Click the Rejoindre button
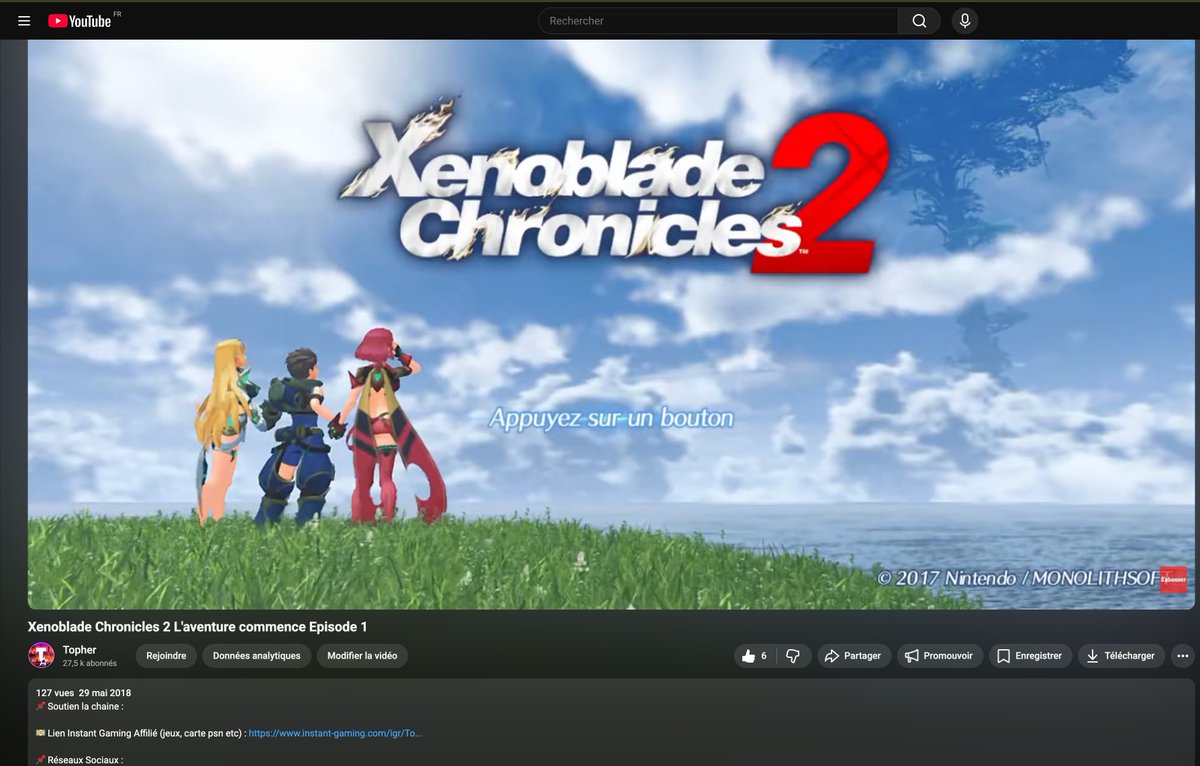Image resolution: width=1200 pixels, height=766 pixels. click(166, 656)
